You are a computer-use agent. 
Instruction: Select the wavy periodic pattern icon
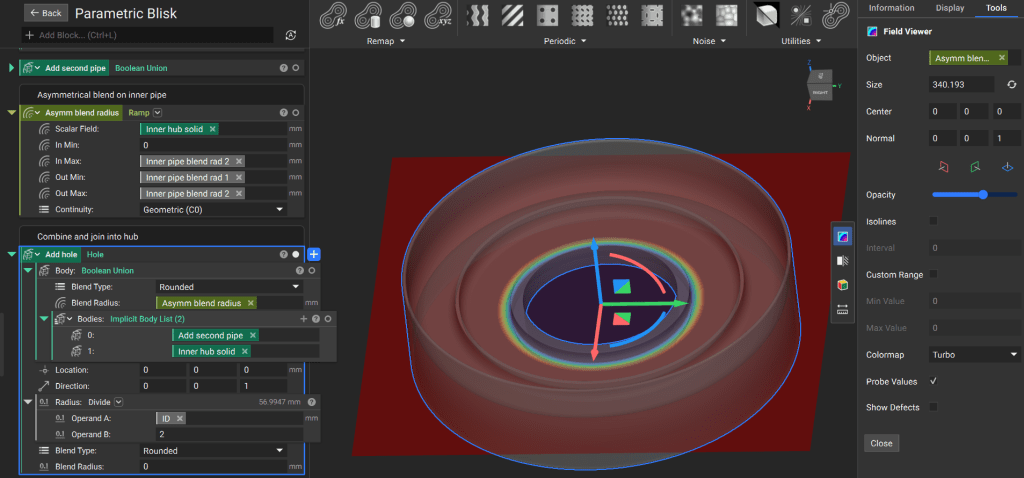tap(479, 16)
